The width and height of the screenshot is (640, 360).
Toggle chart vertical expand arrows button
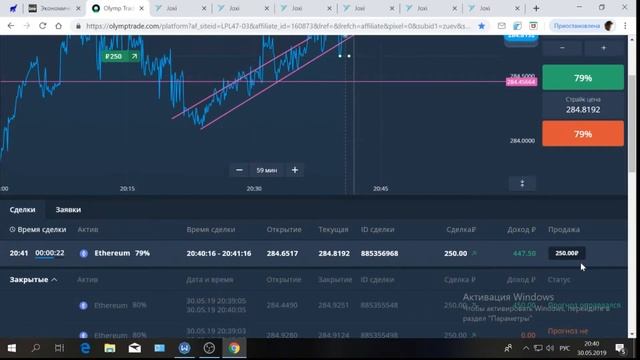coord(522,183)
